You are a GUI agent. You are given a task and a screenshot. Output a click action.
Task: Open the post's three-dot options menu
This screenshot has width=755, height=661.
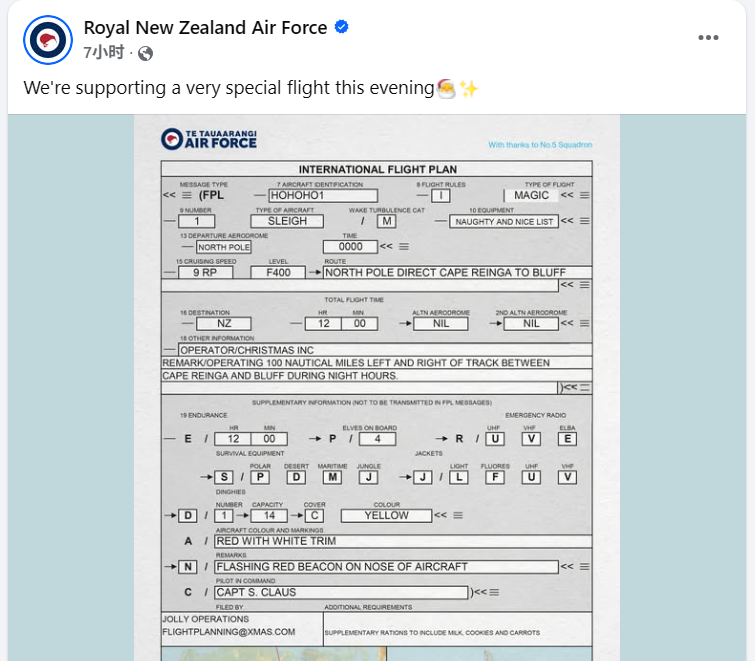click(x=708, y=38)
